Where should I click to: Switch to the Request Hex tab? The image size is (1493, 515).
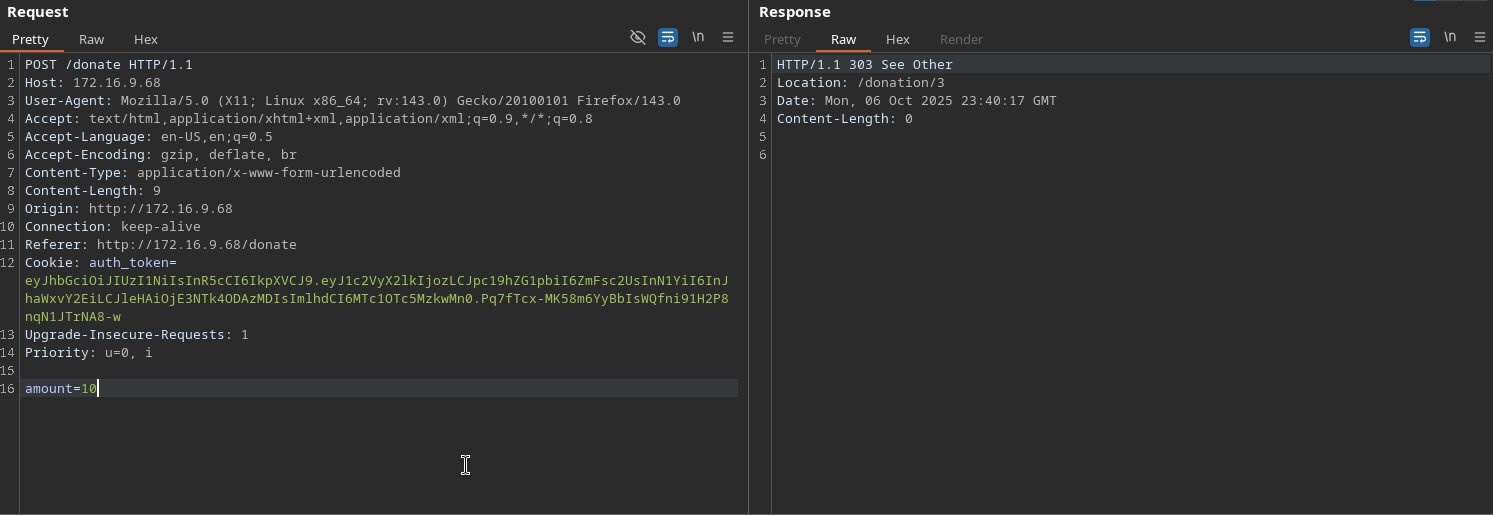[146, 39]
